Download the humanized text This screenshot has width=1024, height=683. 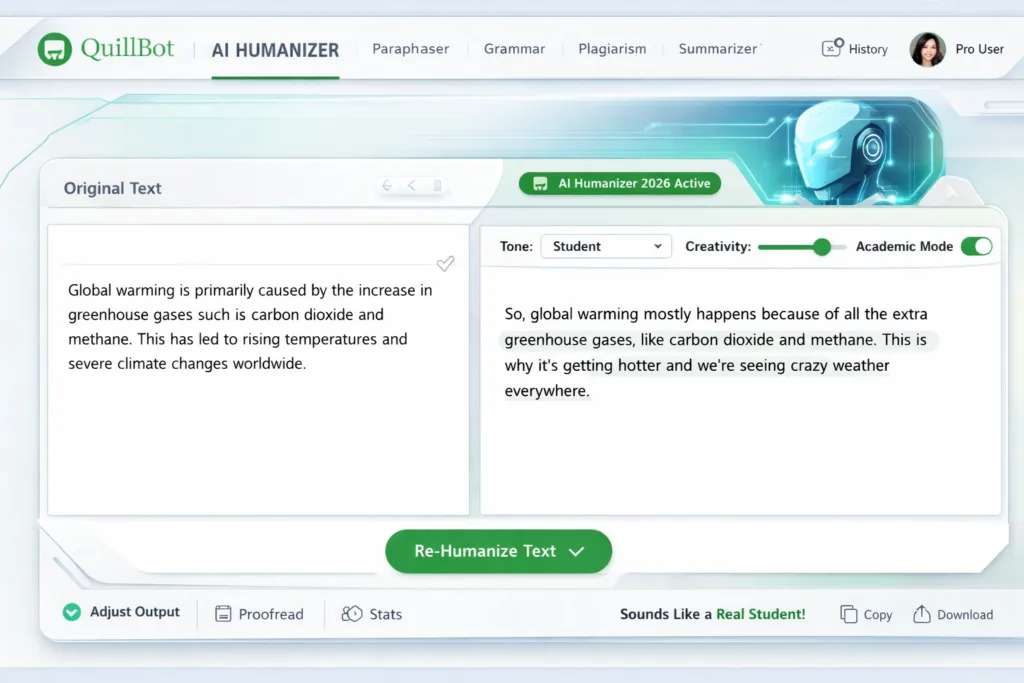(x=951, y=614)
